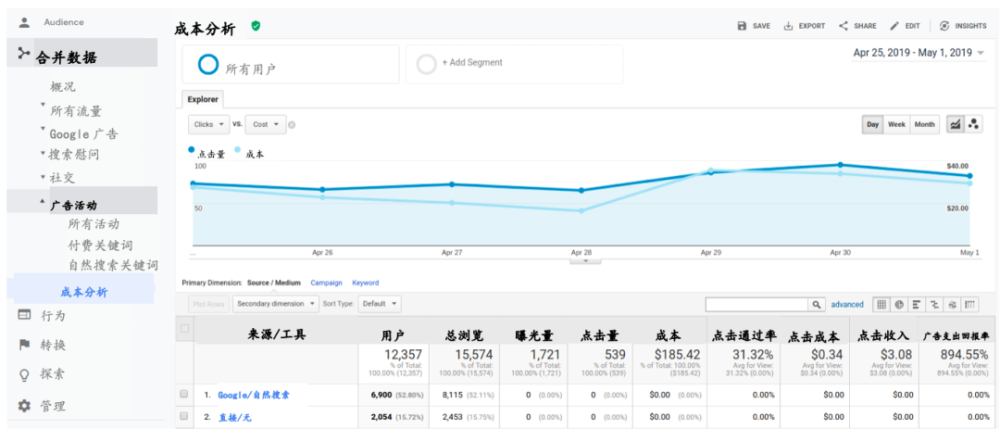
Task: Switch primary dimension to Campaign
Action: tap(327, 283)
